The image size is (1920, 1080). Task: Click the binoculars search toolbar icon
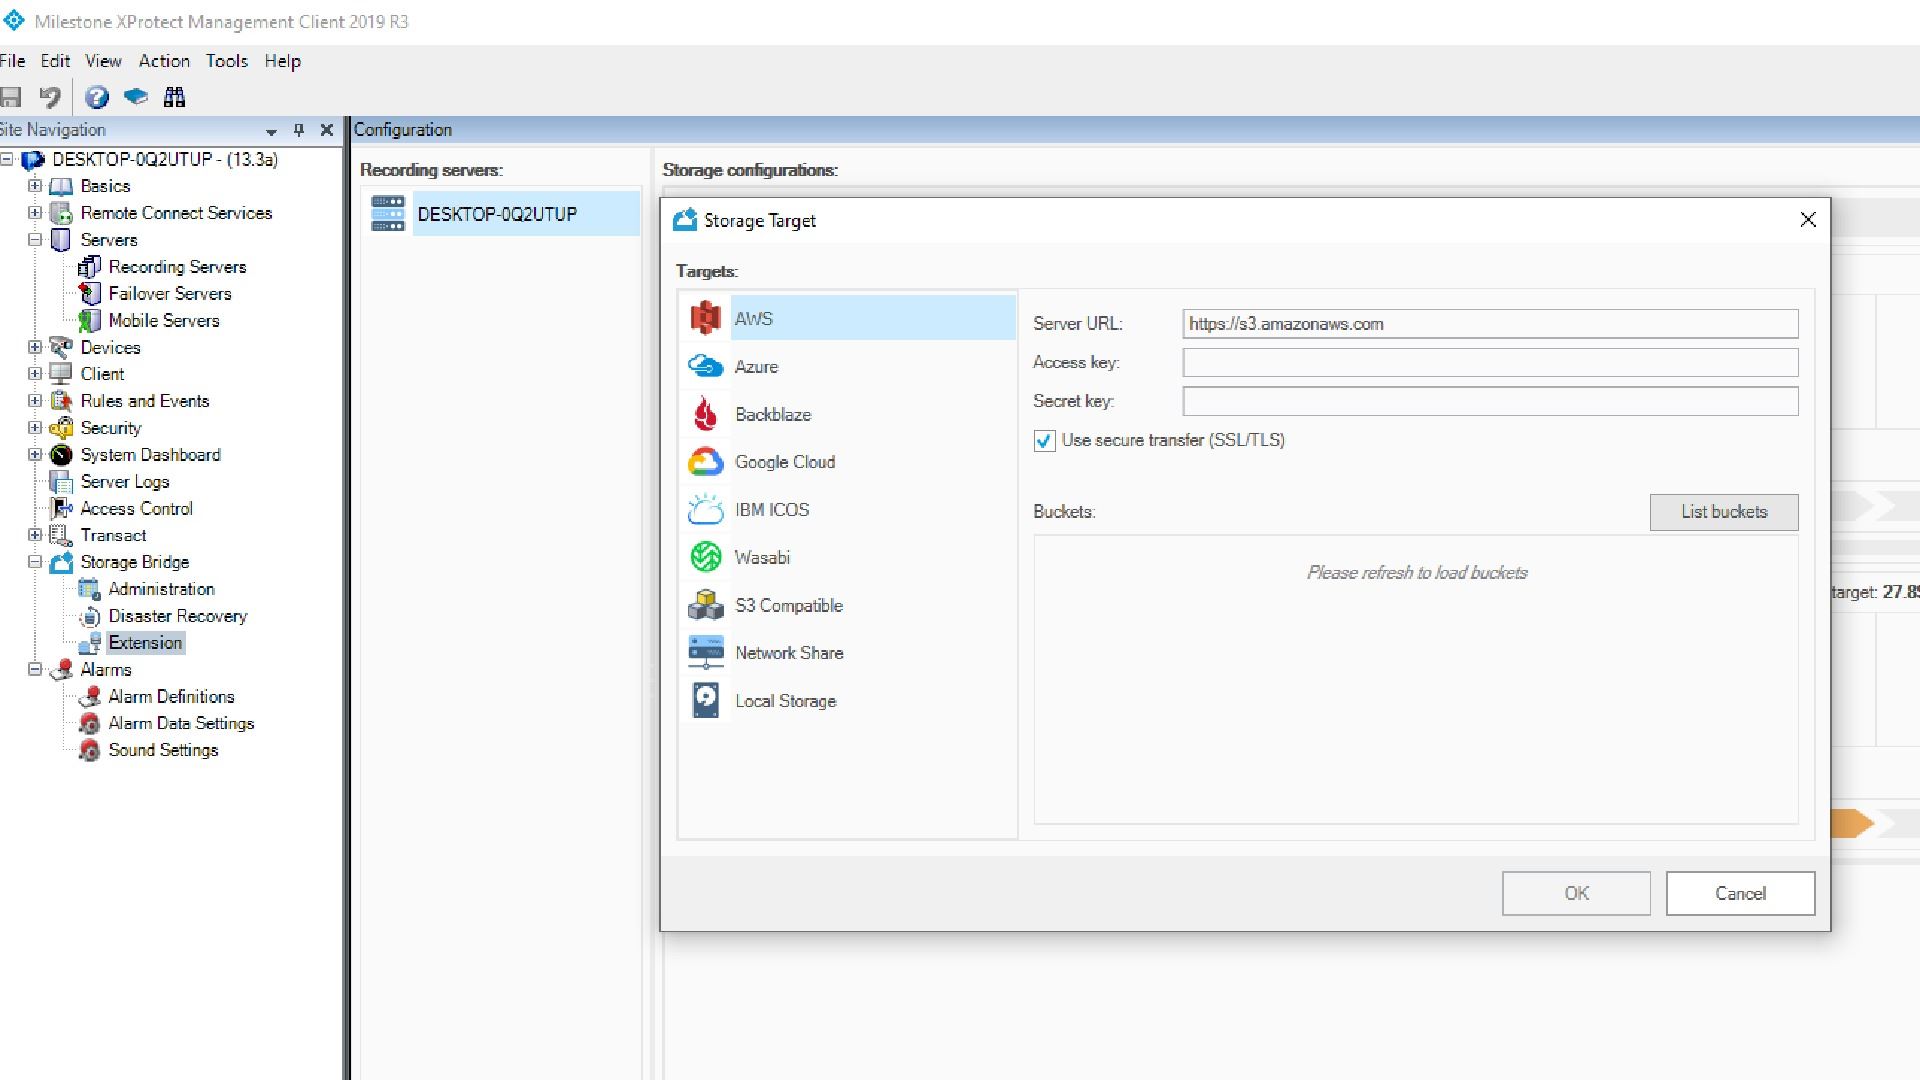[x=175, y=97]
